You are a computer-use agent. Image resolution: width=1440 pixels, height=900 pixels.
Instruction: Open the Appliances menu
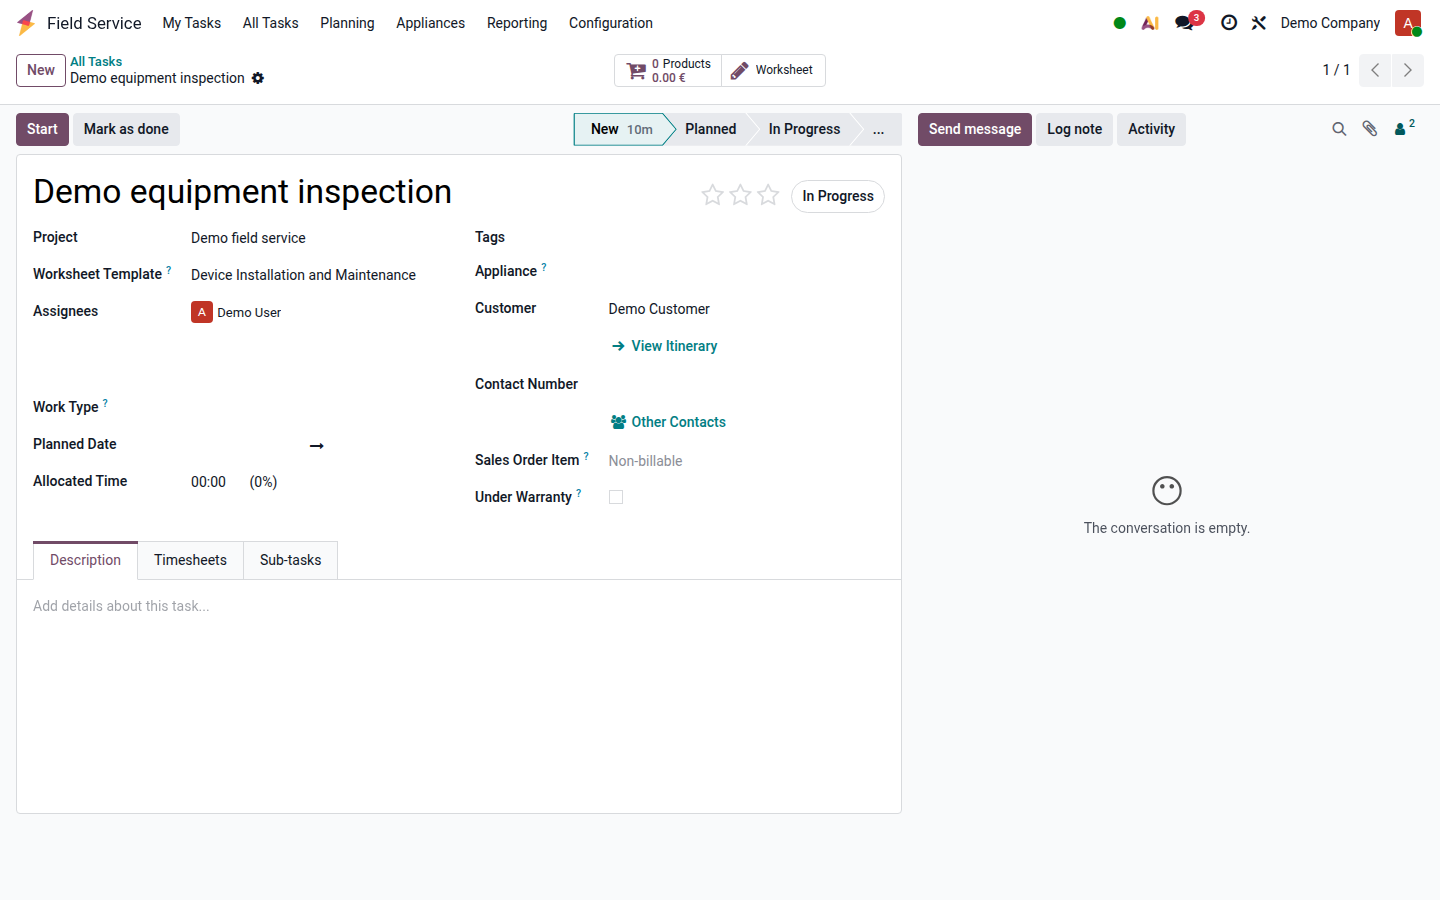click(430, 23)
